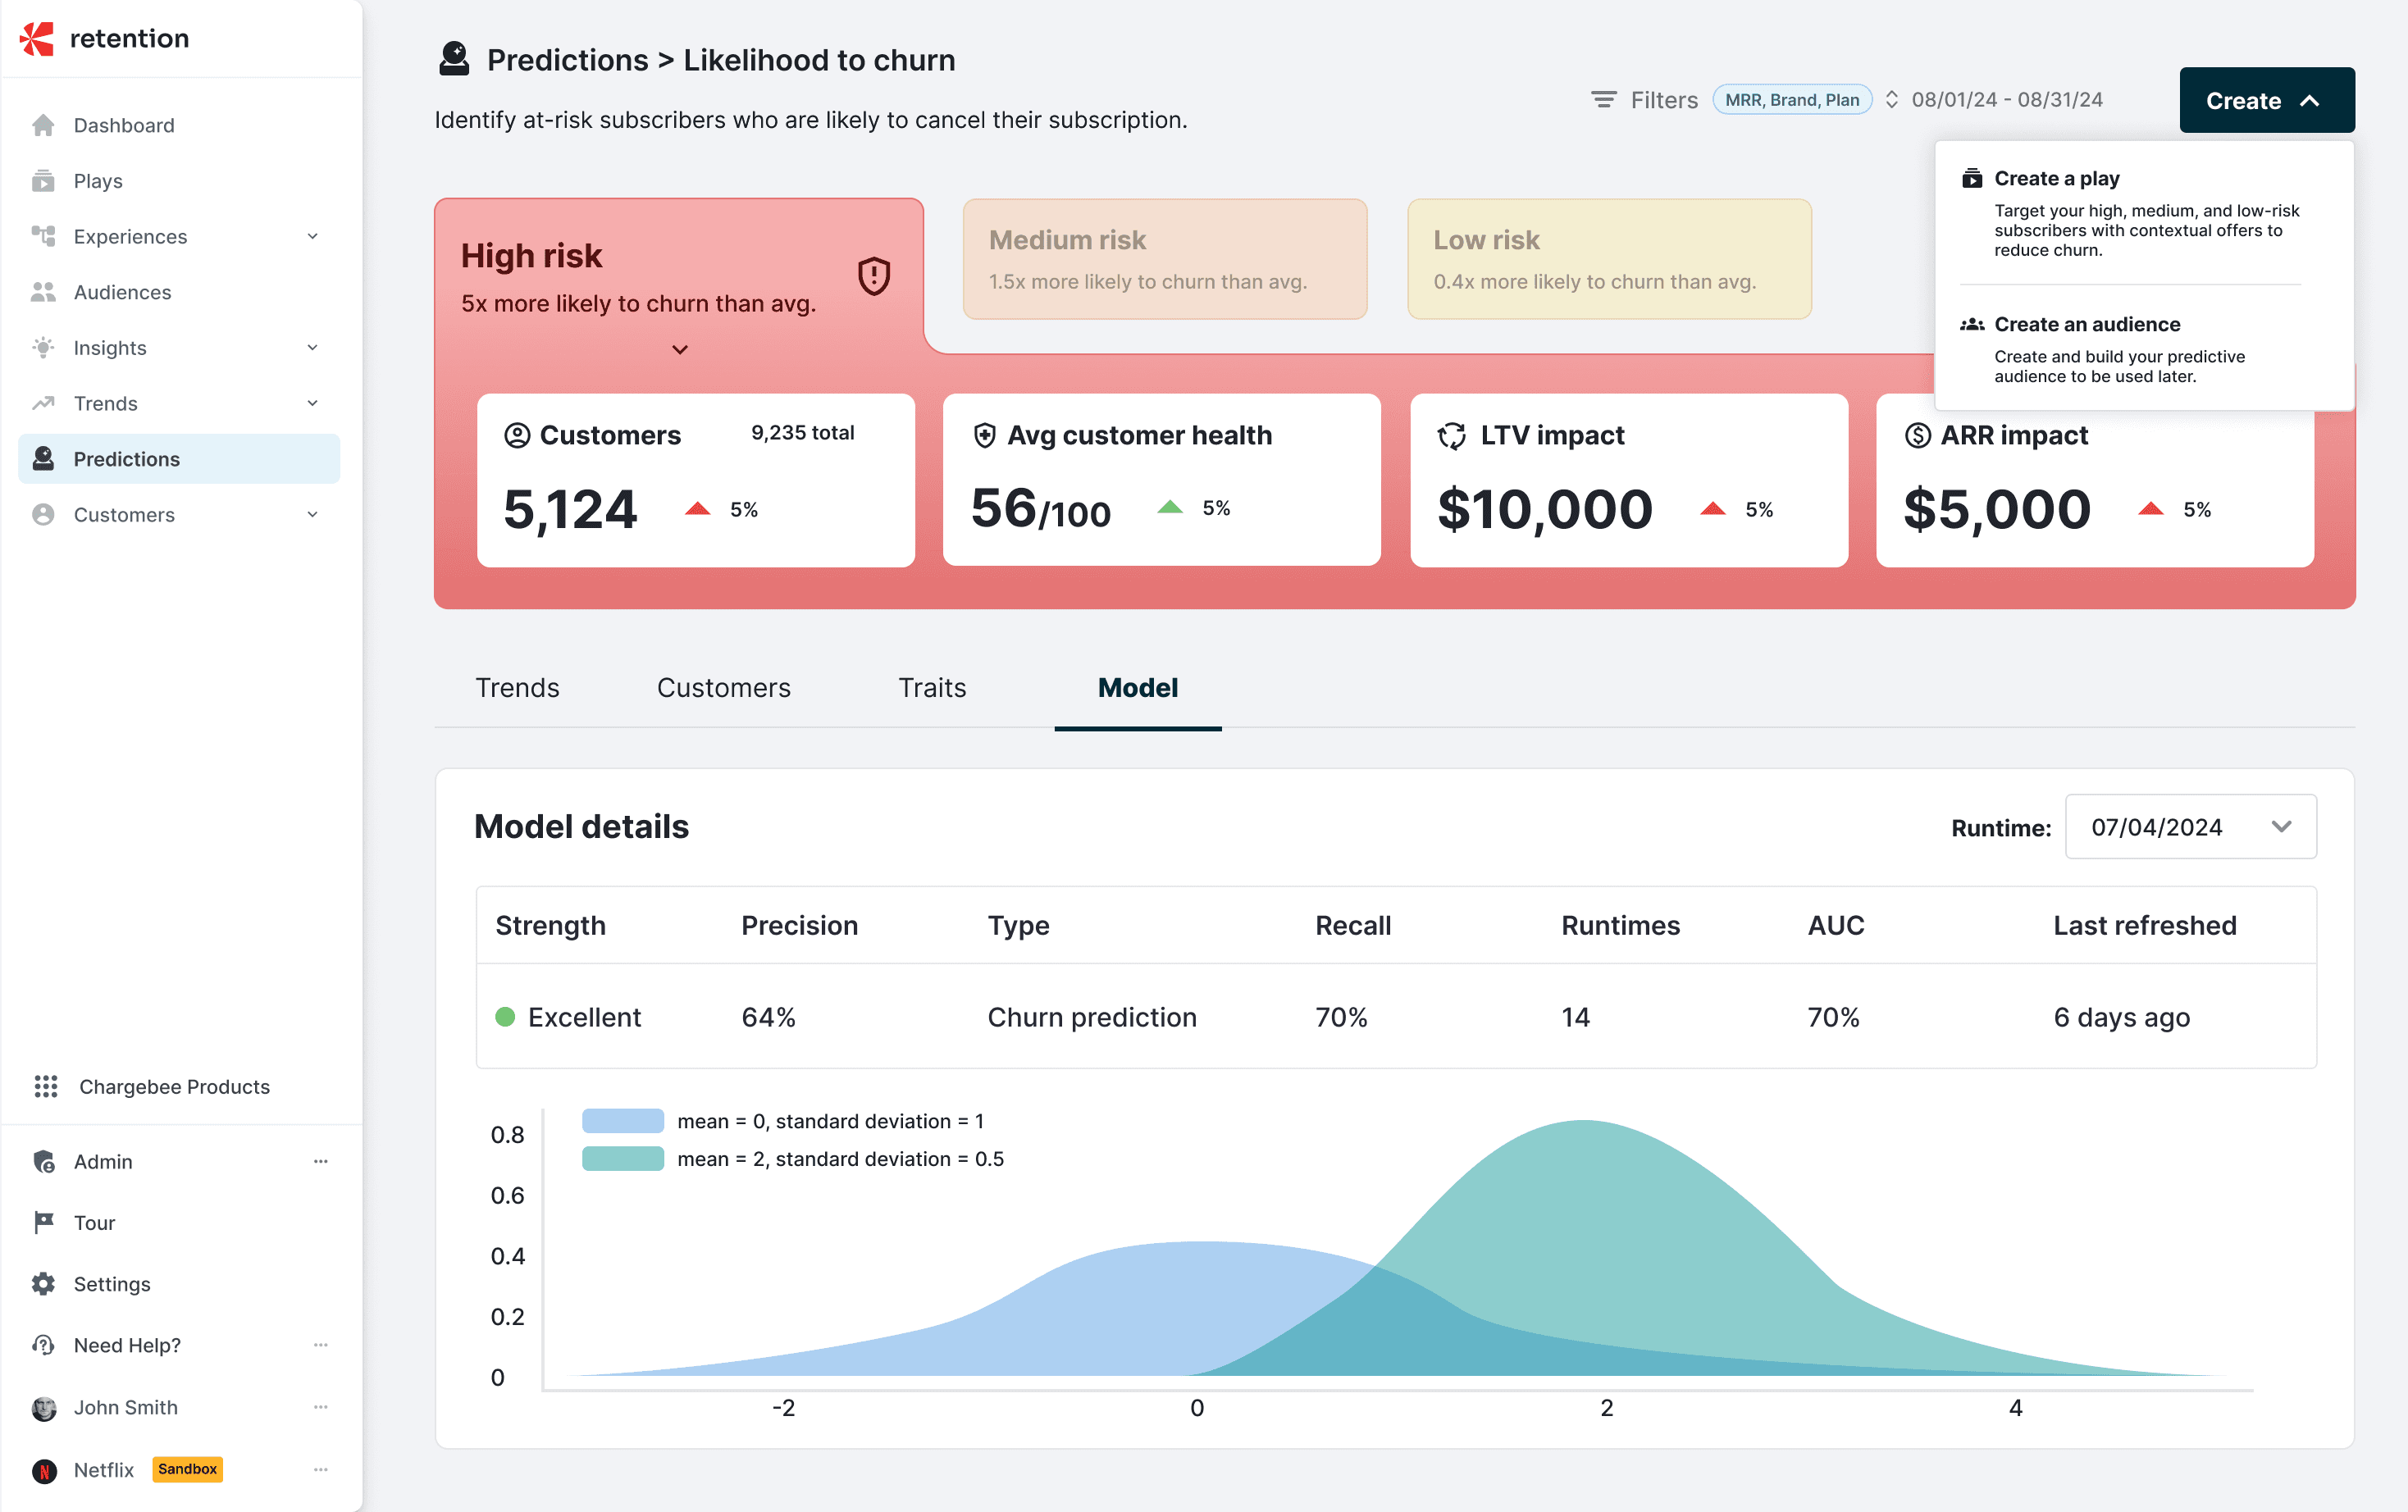Switch to the Traits tab
The width and height of the screenshot is (2408, 1512).
point(932,688)
